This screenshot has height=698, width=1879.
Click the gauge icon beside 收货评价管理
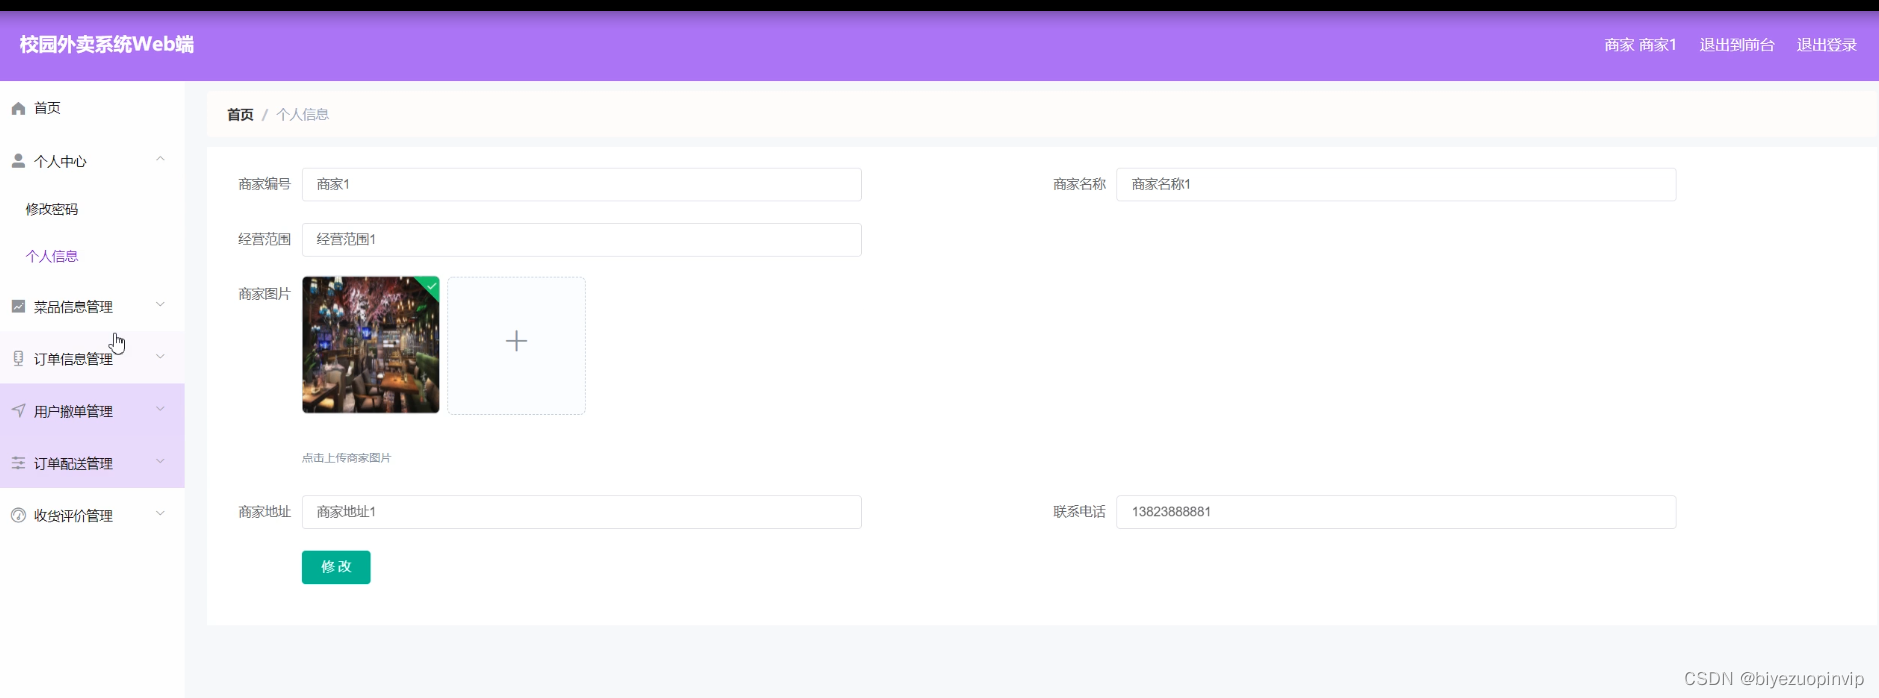coord(18,515)
